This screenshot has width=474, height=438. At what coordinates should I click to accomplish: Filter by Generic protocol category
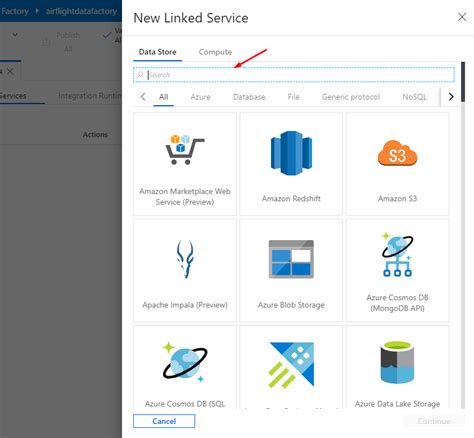(x=351, y=97)
